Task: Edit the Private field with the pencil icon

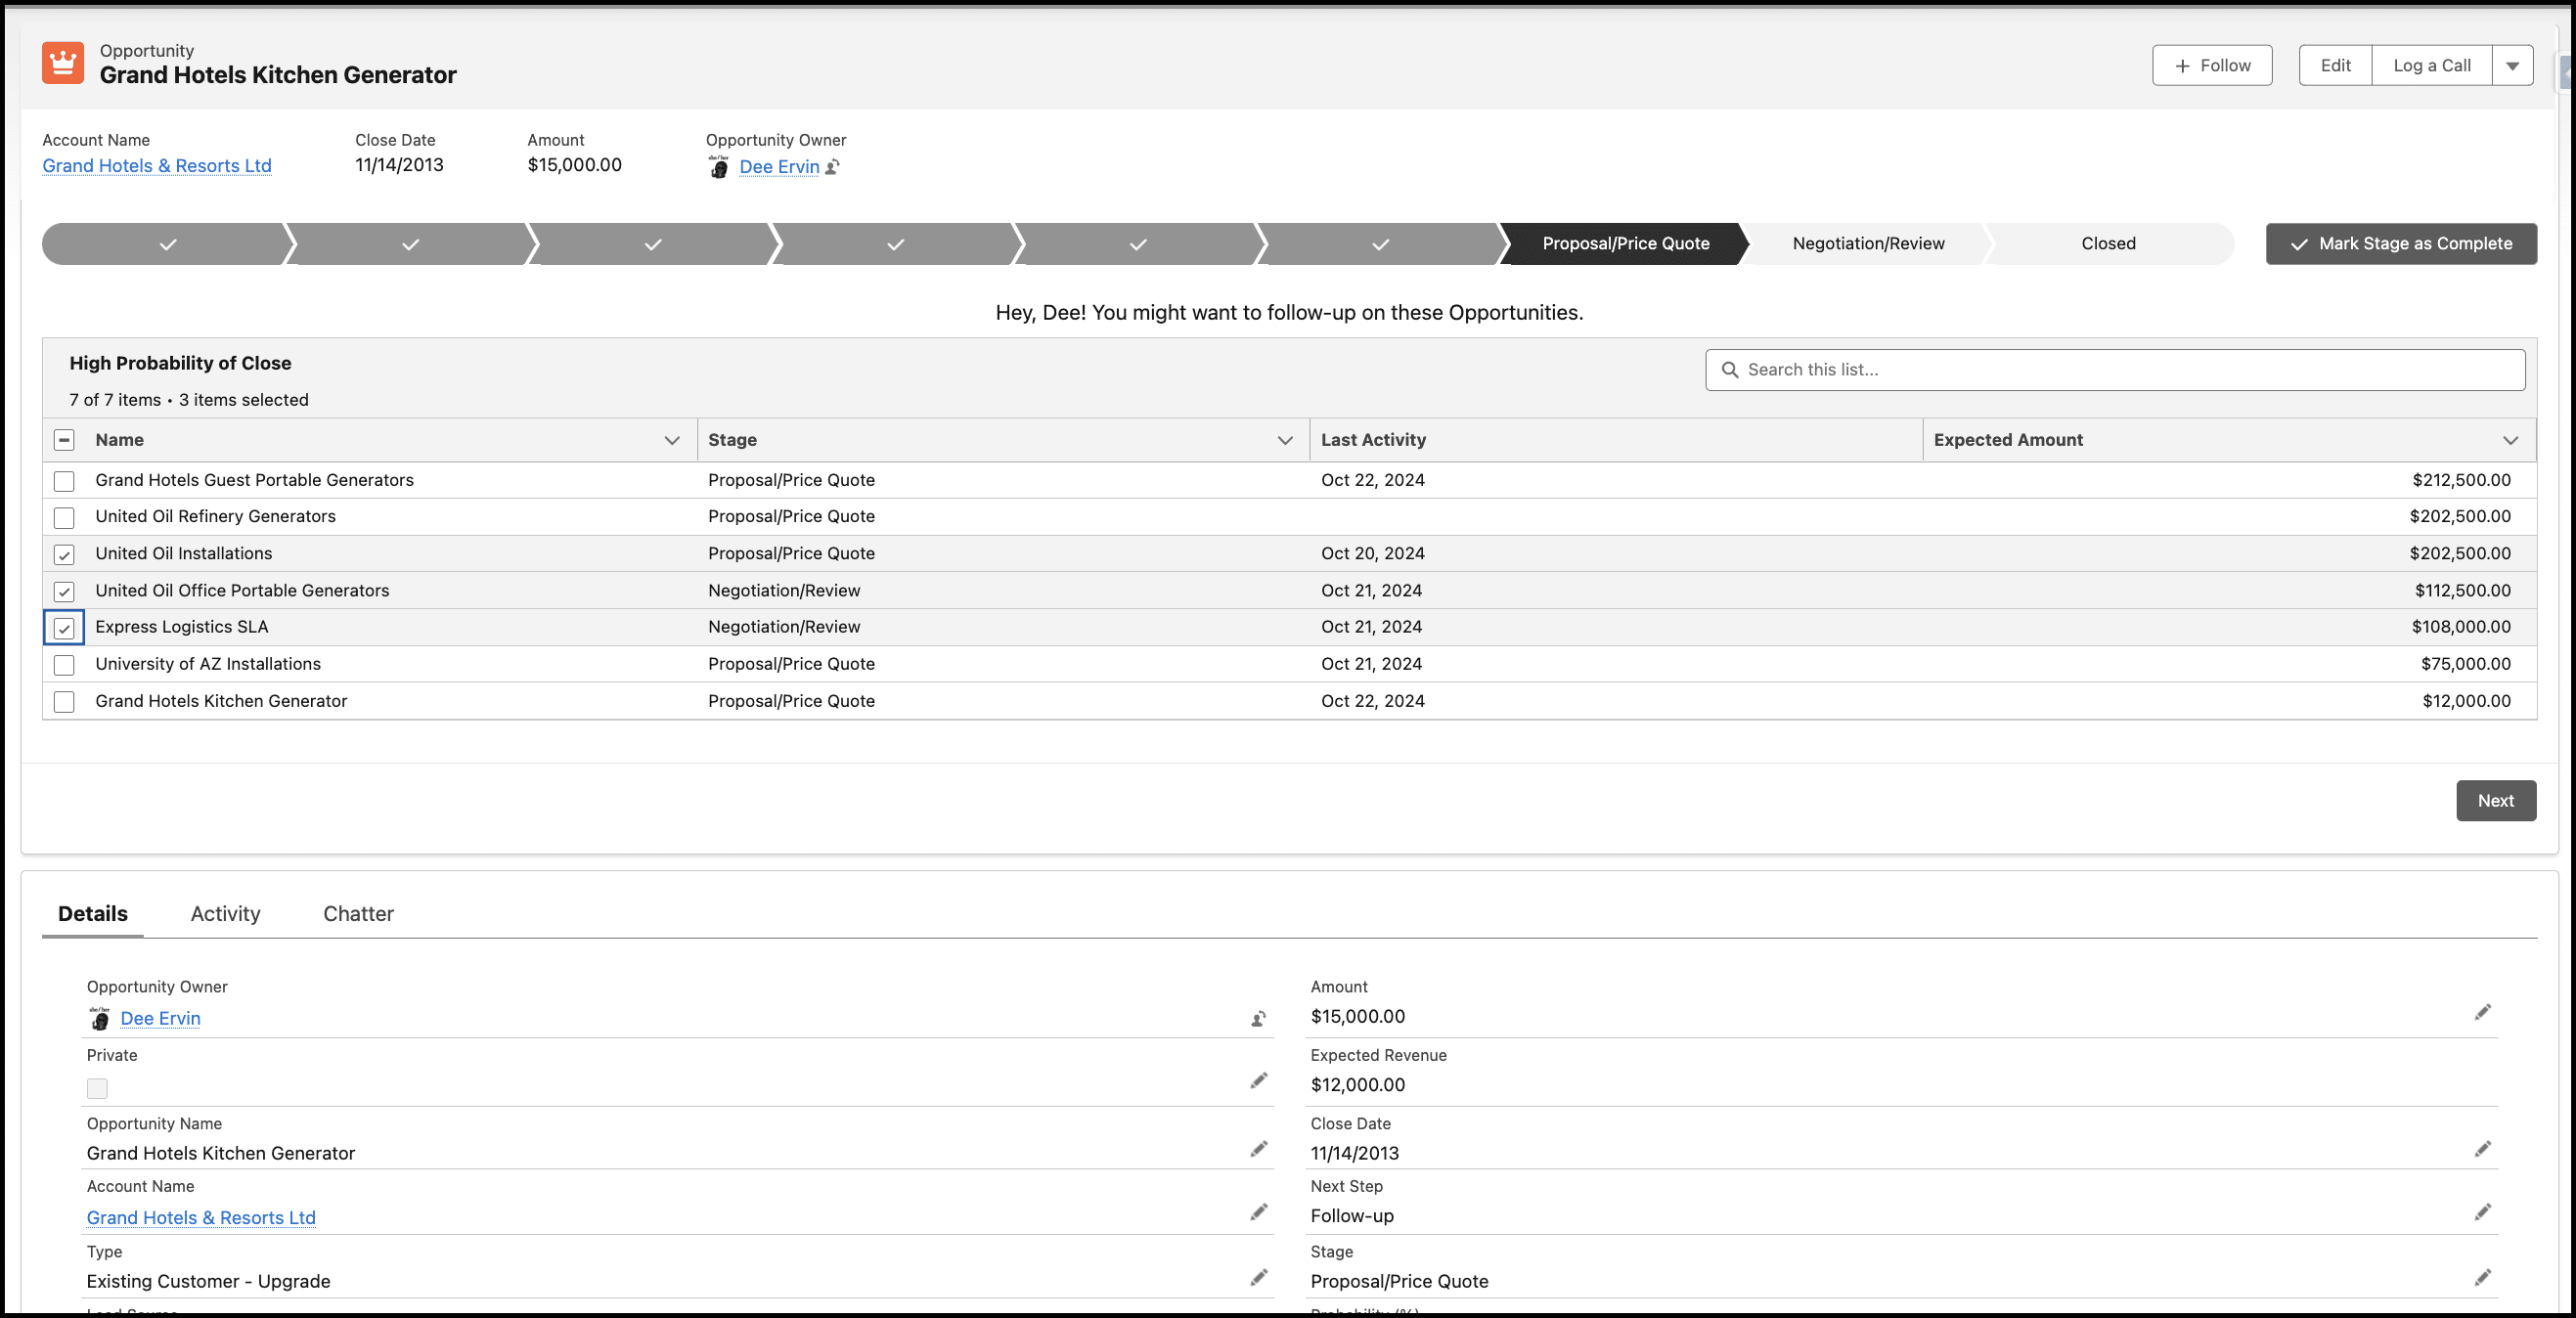Action: [x=1258, y=1080]
